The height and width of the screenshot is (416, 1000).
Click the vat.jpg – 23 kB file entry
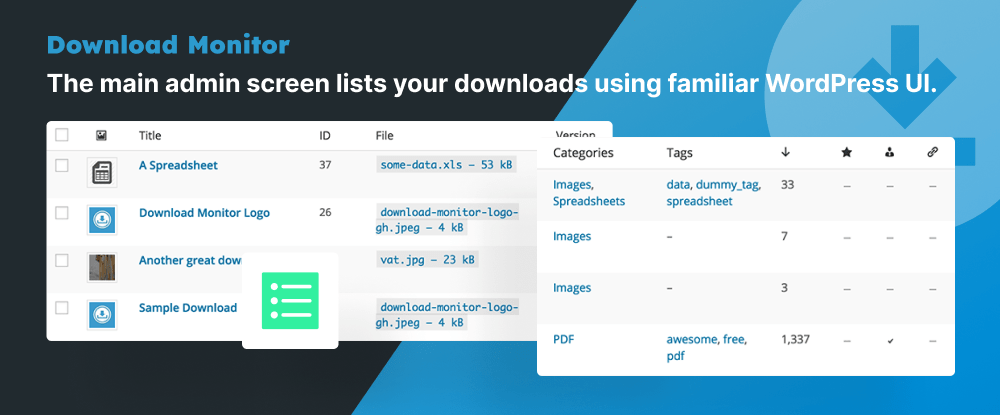tap(427, 260)
